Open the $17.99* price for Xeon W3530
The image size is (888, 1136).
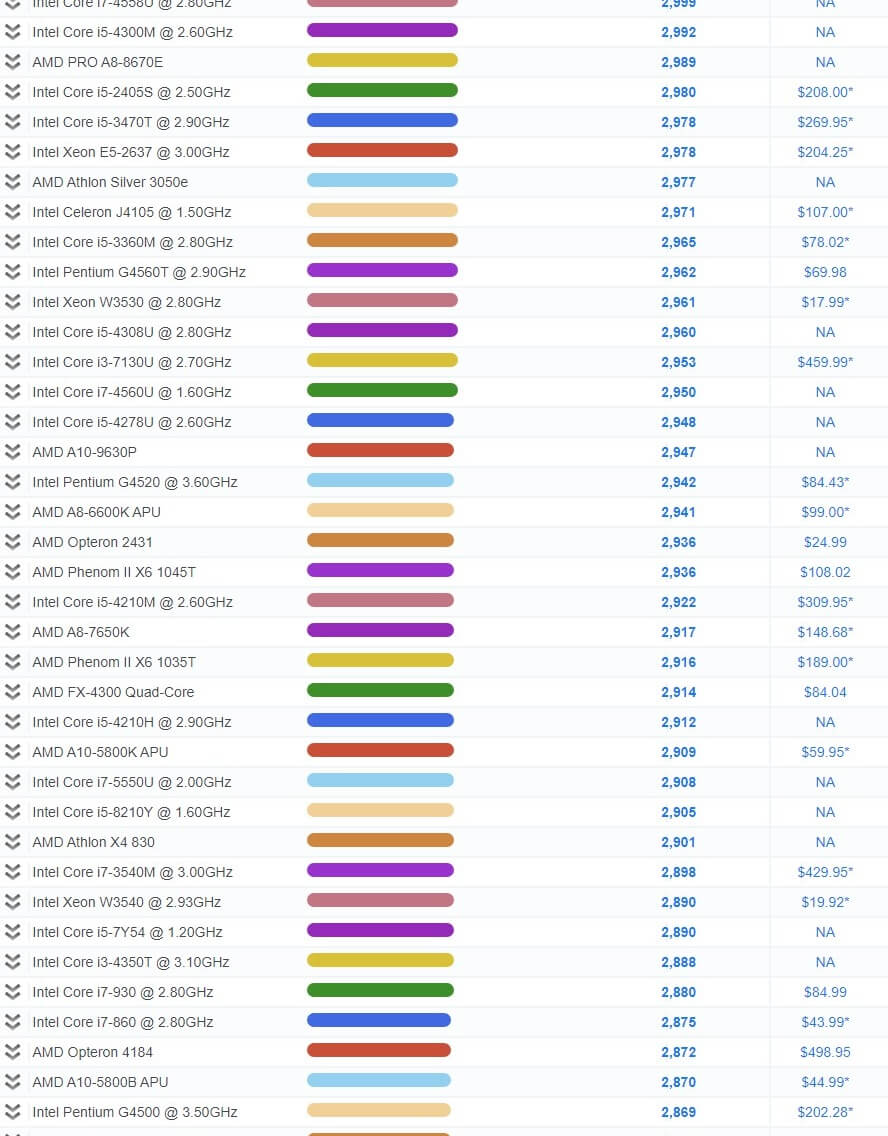coord(825,302)
